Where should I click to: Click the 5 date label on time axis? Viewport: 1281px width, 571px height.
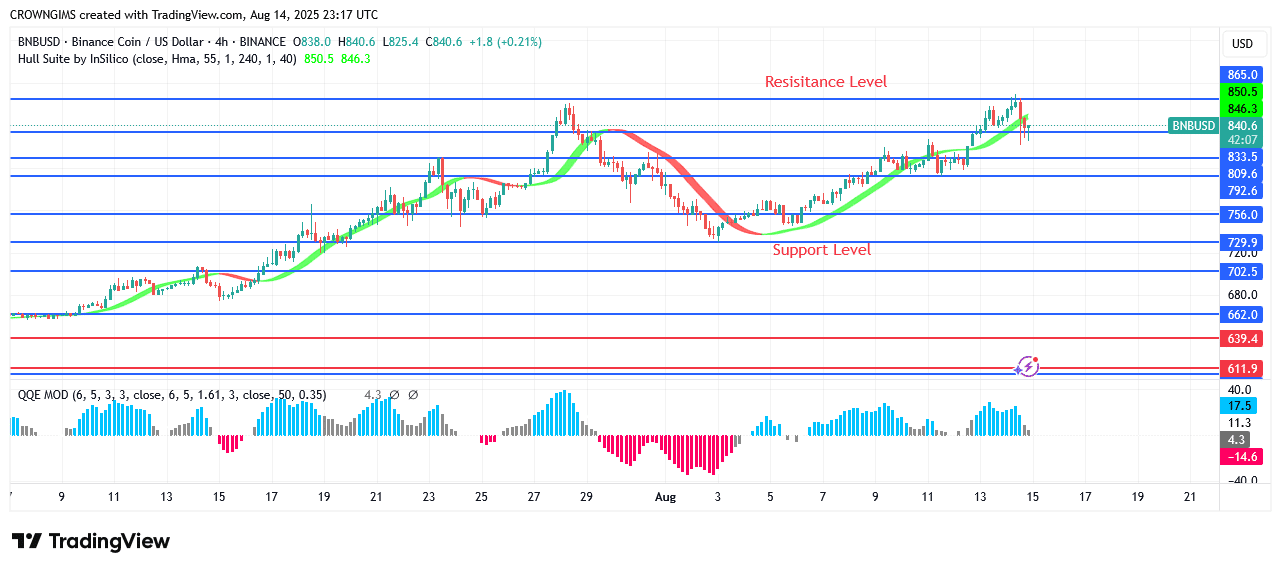click(x=770, y=496)
